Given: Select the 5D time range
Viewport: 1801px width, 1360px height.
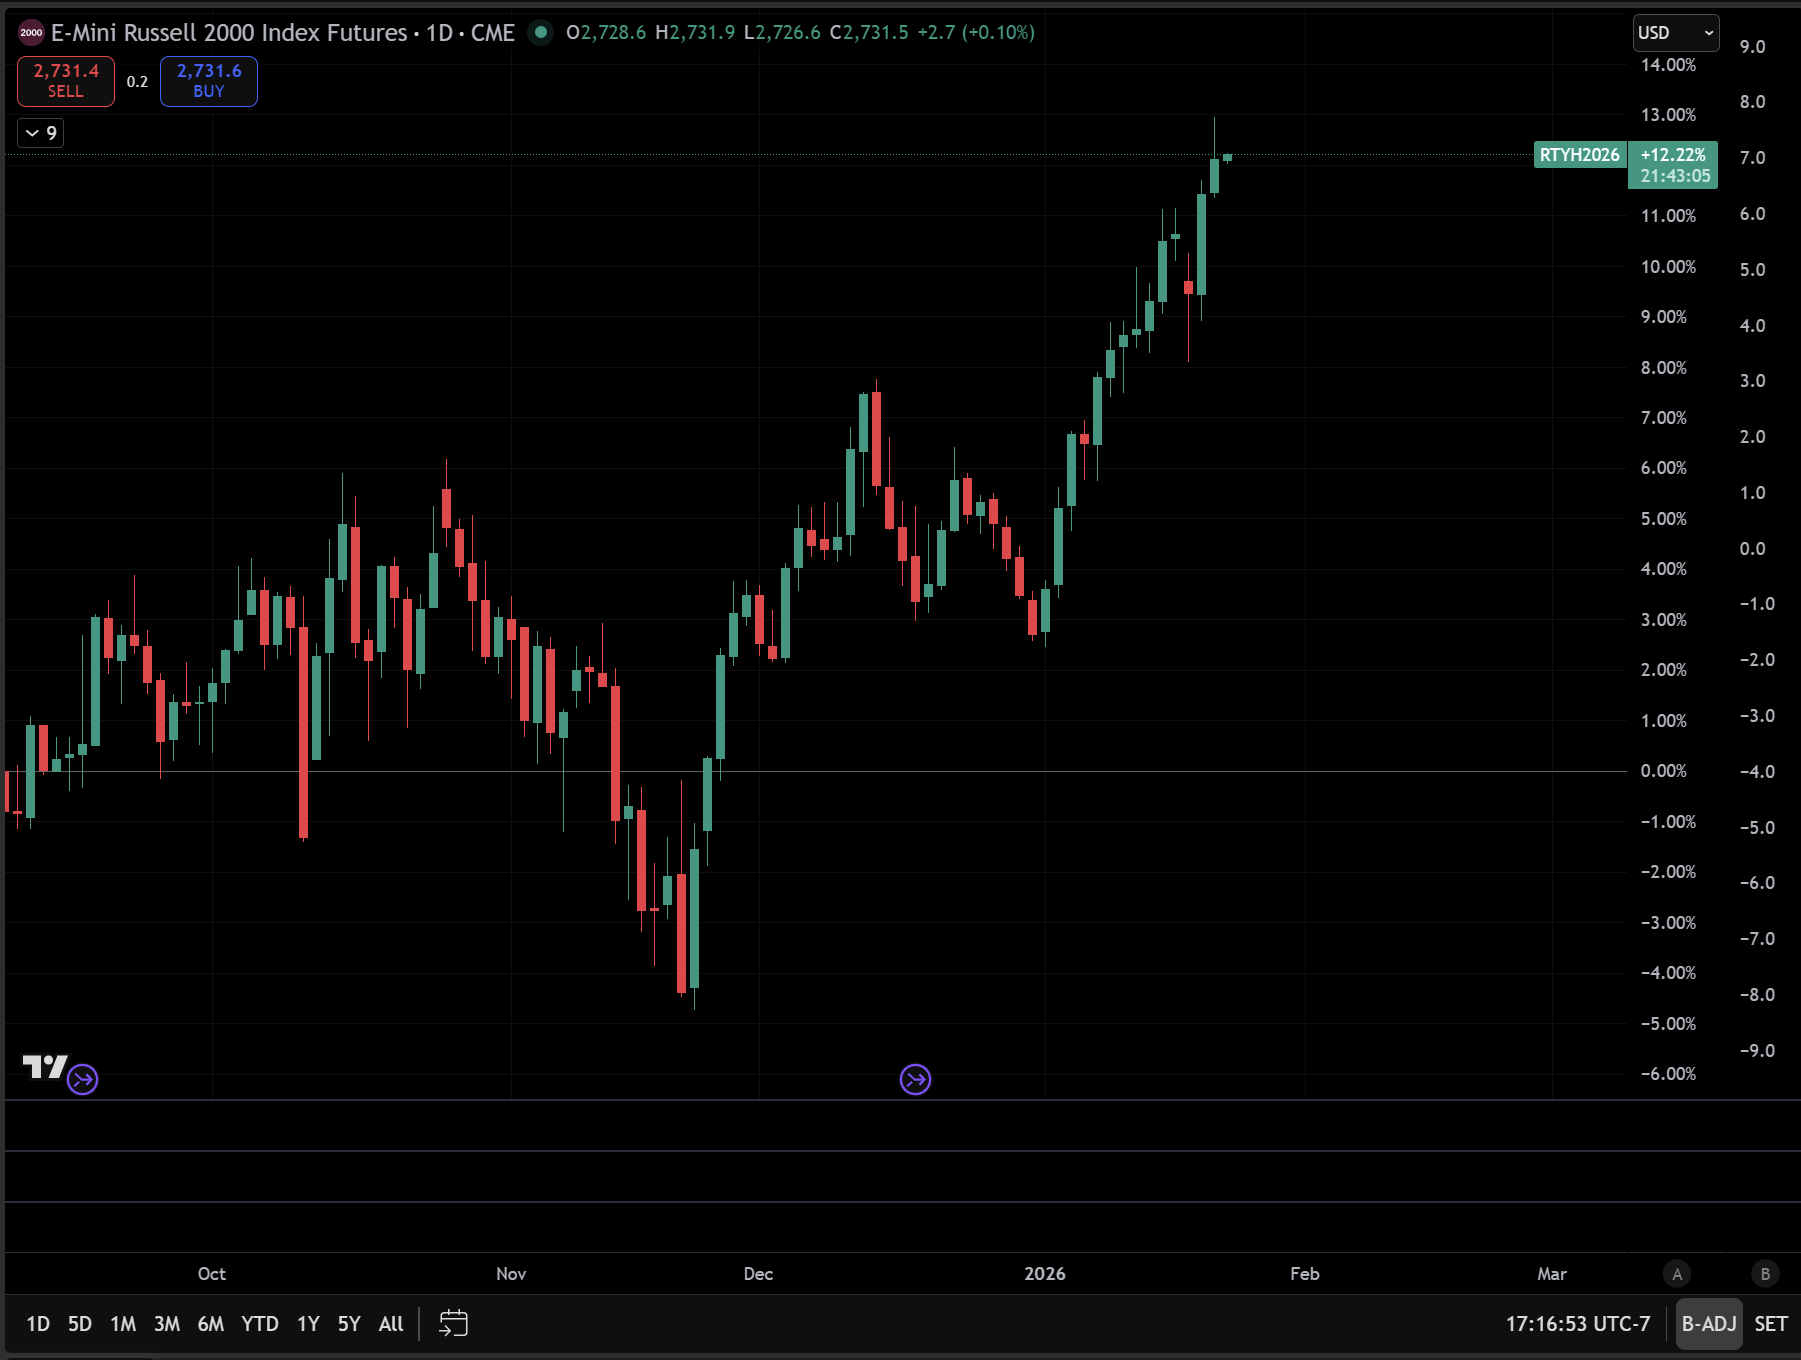Looking at the screenshot, I should (x=80, y=1324).
